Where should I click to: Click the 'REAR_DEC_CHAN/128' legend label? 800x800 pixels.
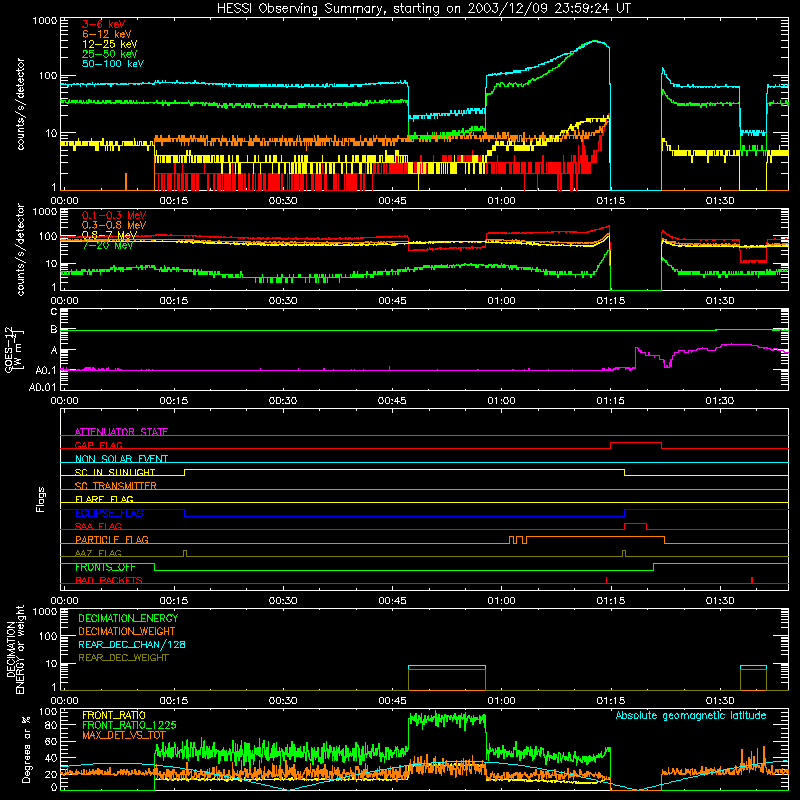coord(132,645)
